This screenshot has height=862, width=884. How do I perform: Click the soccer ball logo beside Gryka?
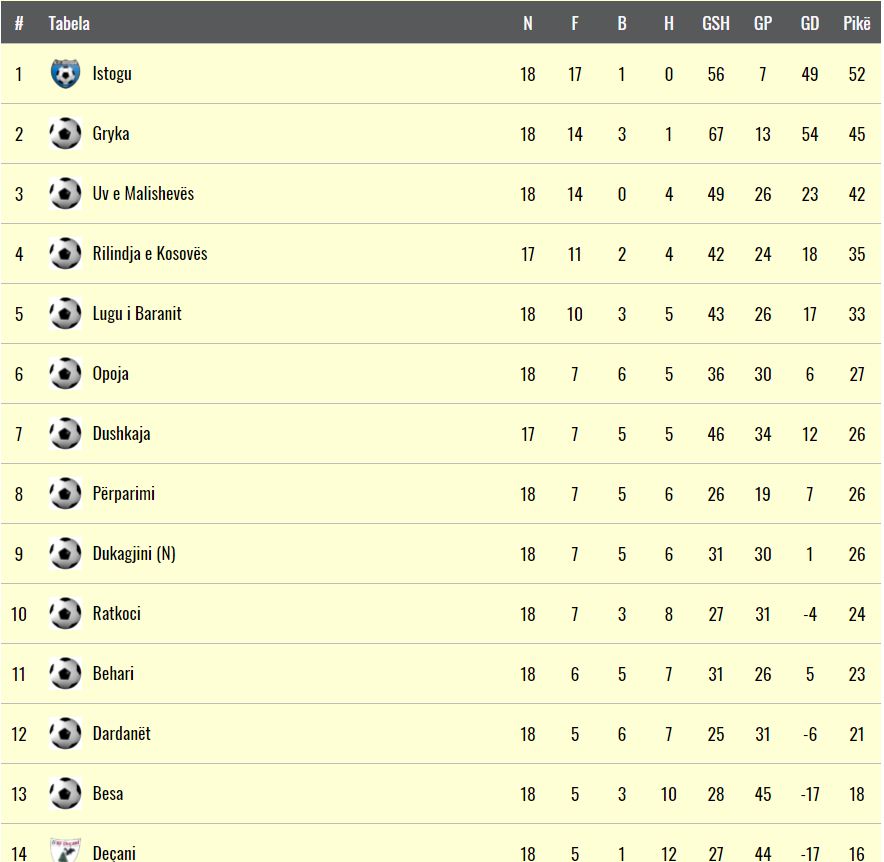(65, 134)
